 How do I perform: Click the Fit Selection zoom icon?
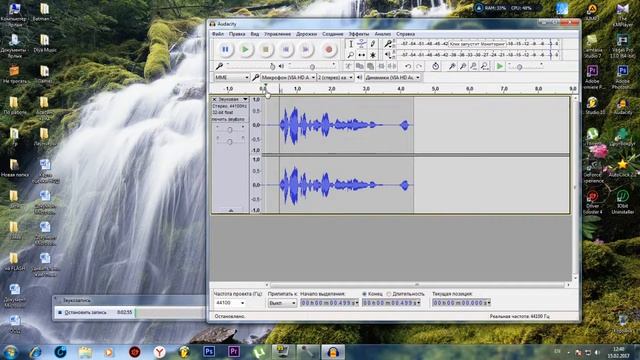point(473,66)
